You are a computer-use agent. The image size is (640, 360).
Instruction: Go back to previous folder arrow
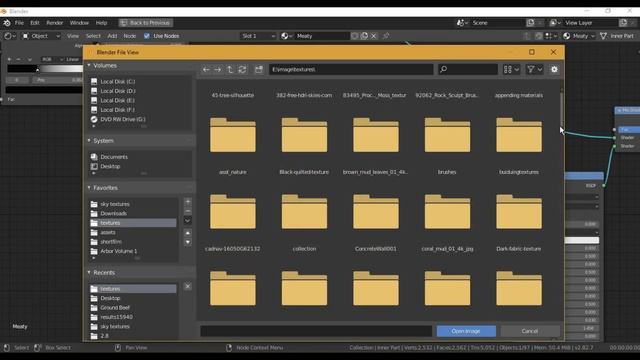[206, 70]
